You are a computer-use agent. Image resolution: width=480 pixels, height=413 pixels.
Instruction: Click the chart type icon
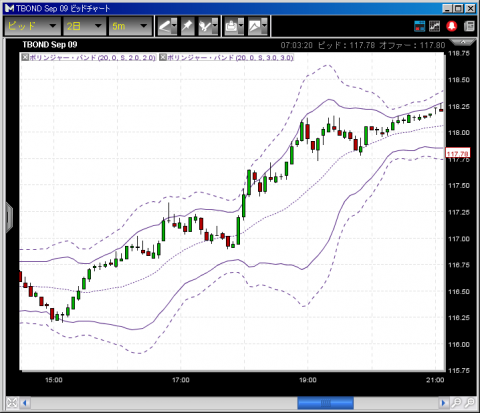click(x=255, y=26)
